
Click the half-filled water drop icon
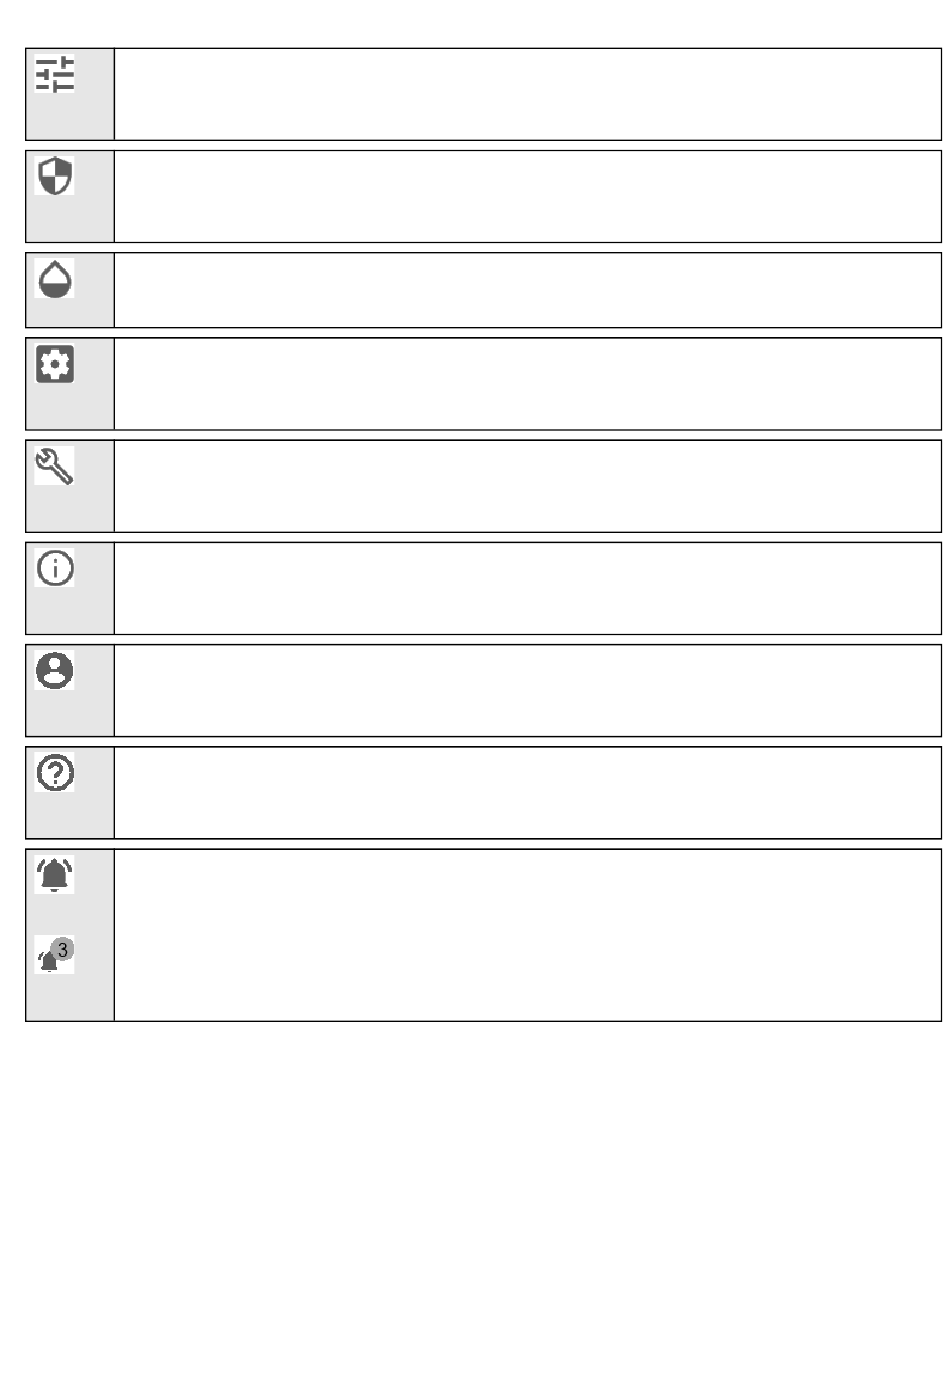coord(55,278)
